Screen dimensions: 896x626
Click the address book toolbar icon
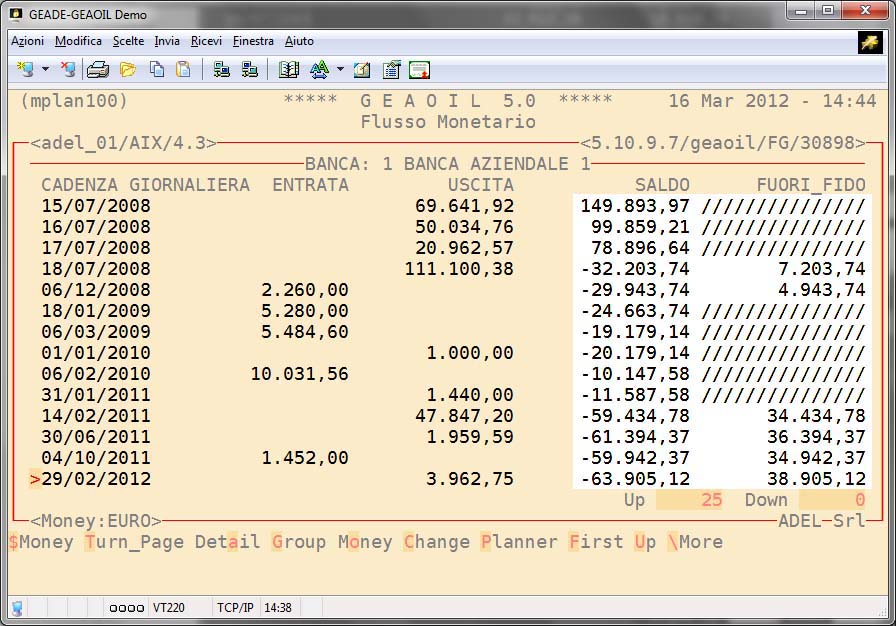point(289,70)
